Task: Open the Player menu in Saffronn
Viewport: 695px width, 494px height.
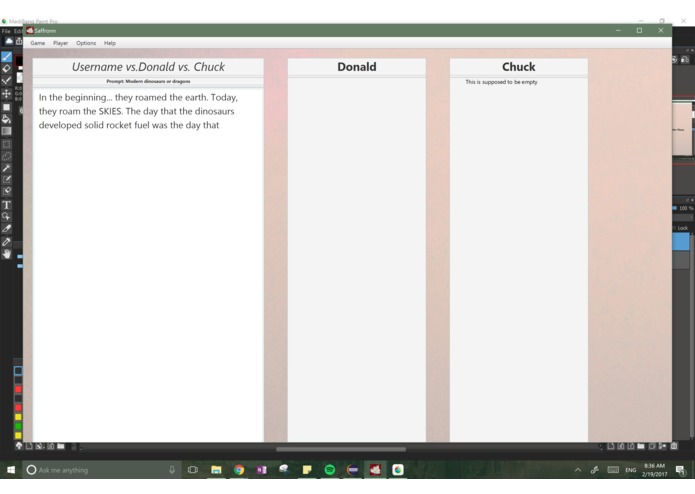Action: pyautogui.click(x=60, y=43)
